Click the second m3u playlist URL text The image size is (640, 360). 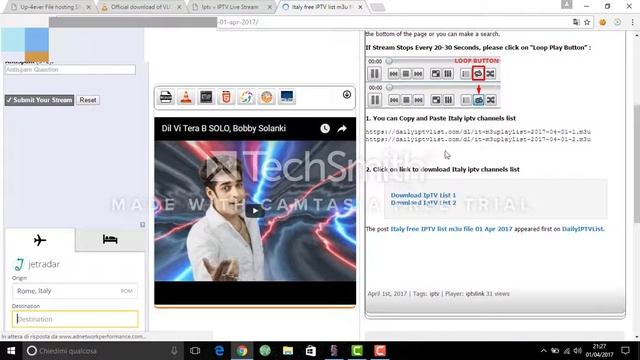point(478,139)
